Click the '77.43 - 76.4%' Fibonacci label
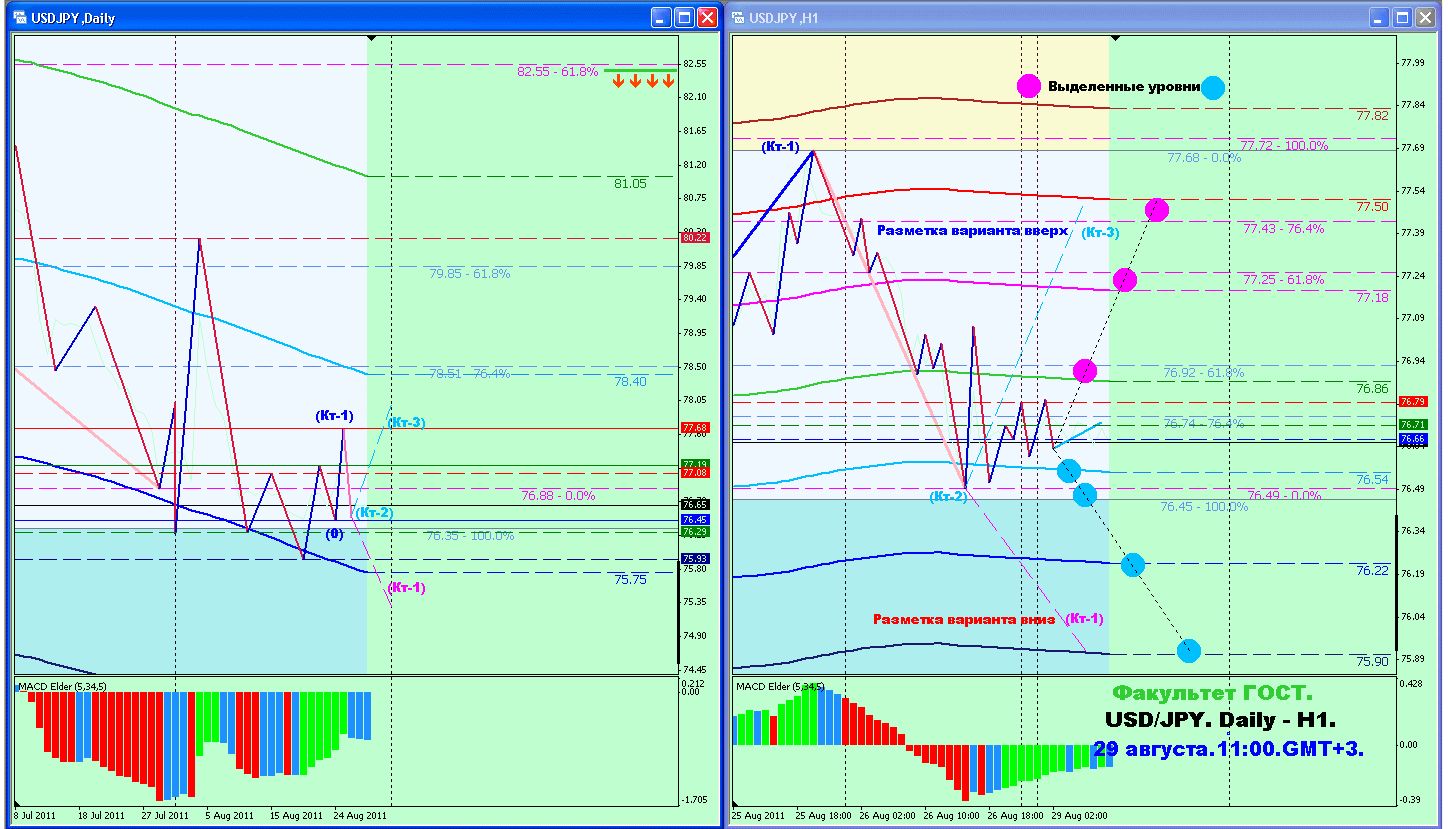1448x829 pixels. [1284, 229]
